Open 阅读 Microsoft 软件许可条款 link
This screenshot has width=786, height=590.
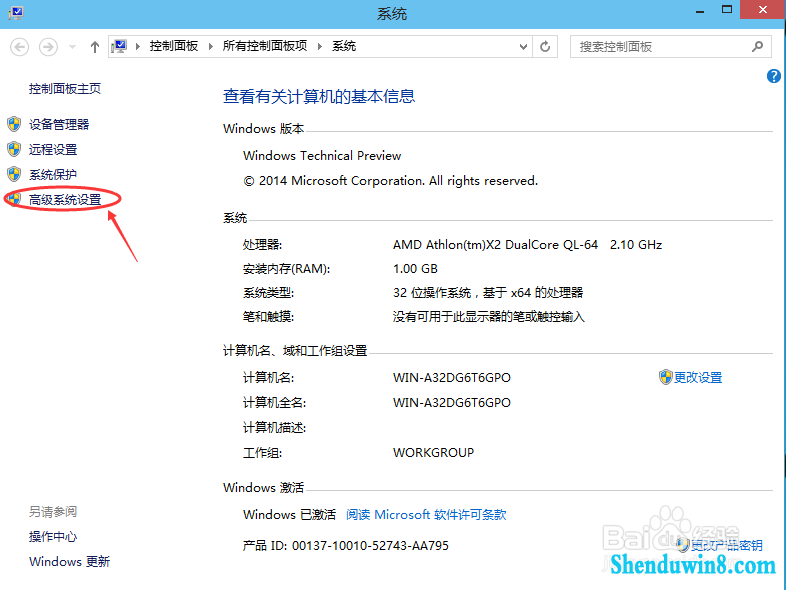426,515
